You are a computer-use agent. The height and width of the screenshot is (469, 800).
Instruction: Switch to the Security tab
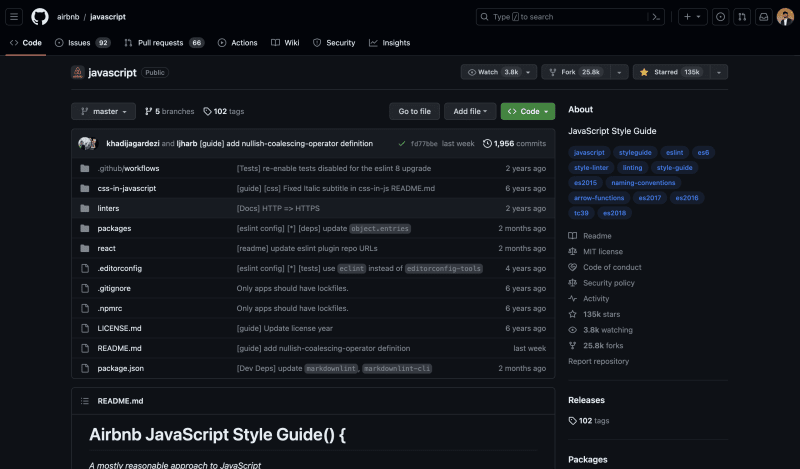click(334, 43)
